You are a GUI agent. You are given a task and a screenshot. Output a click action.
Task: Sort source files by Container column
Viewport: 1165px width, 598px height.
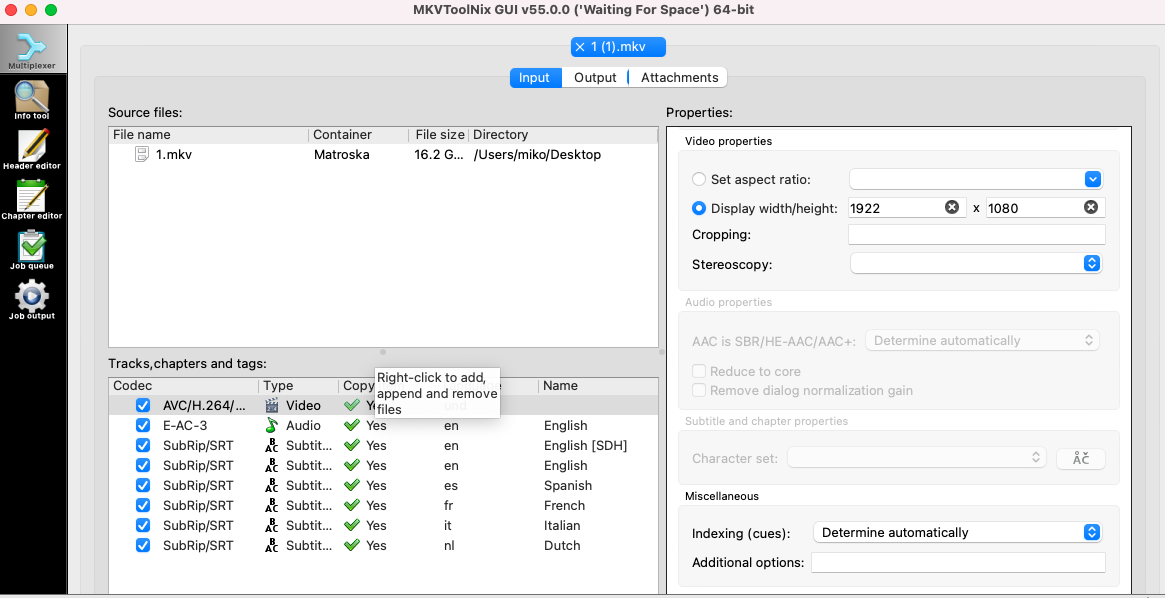[359, 134]
